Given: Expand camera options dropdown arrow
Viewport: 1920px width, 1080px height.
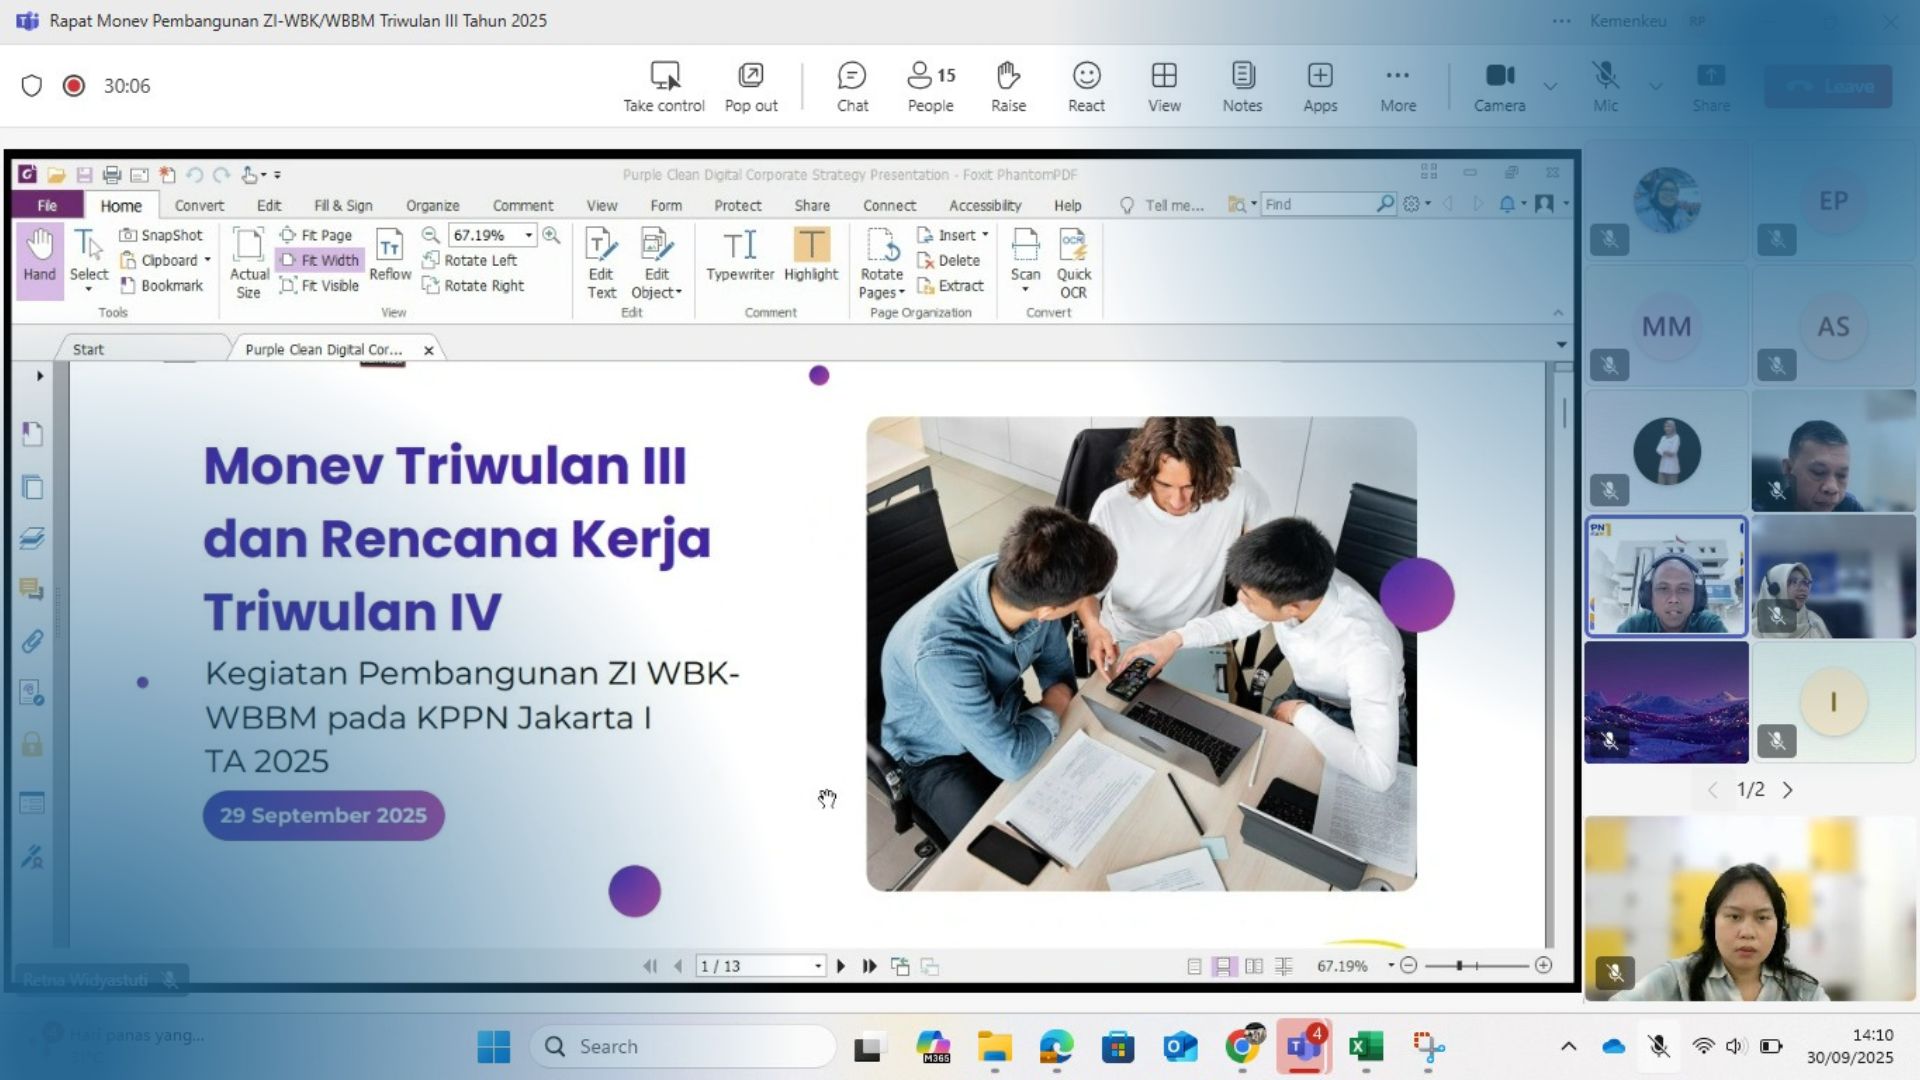Looking at the screenshot, I should click(1550, 86).
